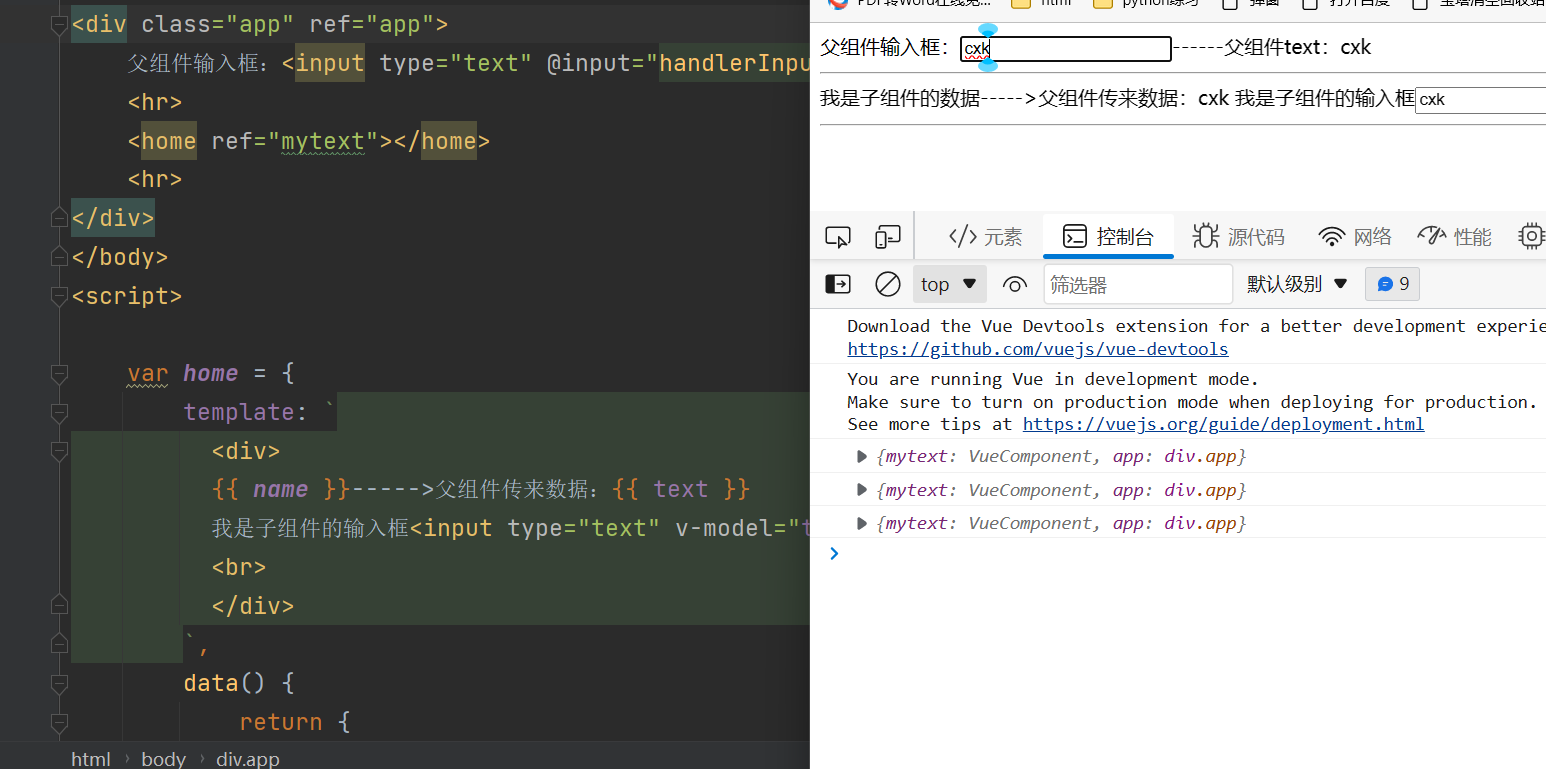Screen dimensions: 1546x769
Task: Click the home variable name in code
Action: [x=210, y=373]
